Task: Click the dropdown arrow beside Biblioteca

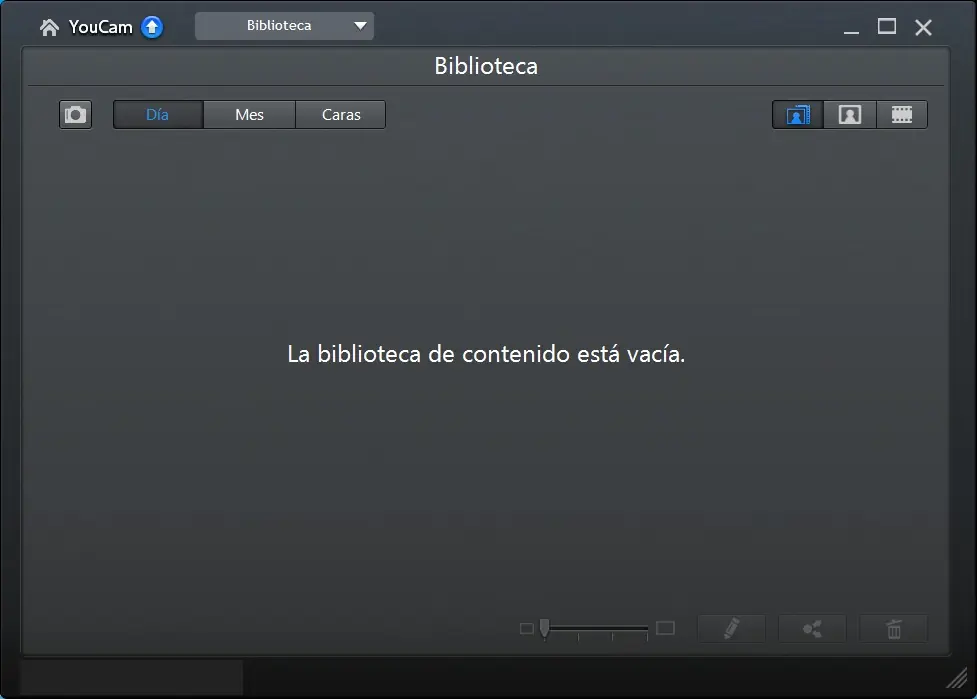Action: 361,25
